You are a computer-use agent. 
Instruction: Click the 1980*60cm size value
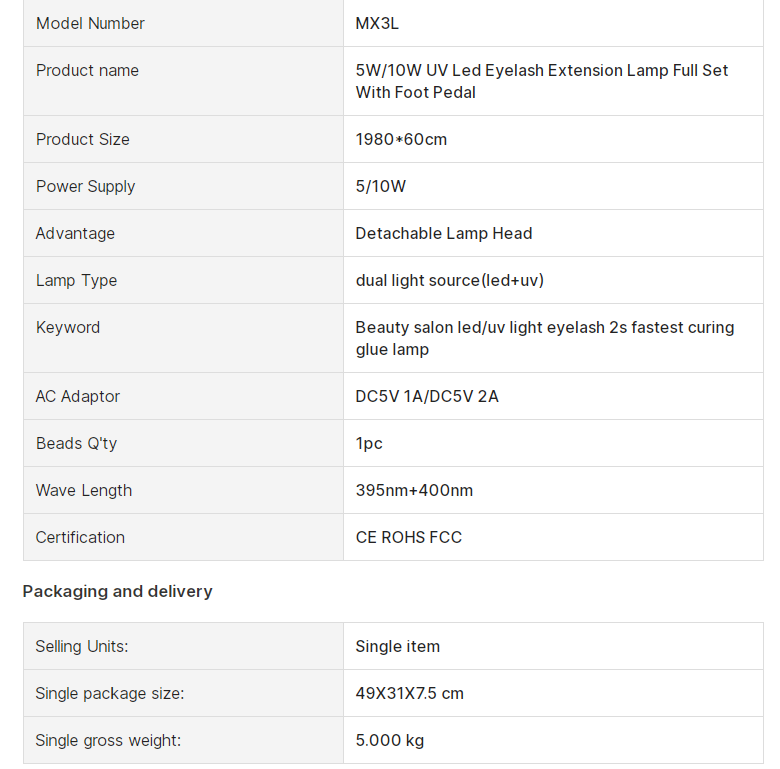tap(401, 139)
